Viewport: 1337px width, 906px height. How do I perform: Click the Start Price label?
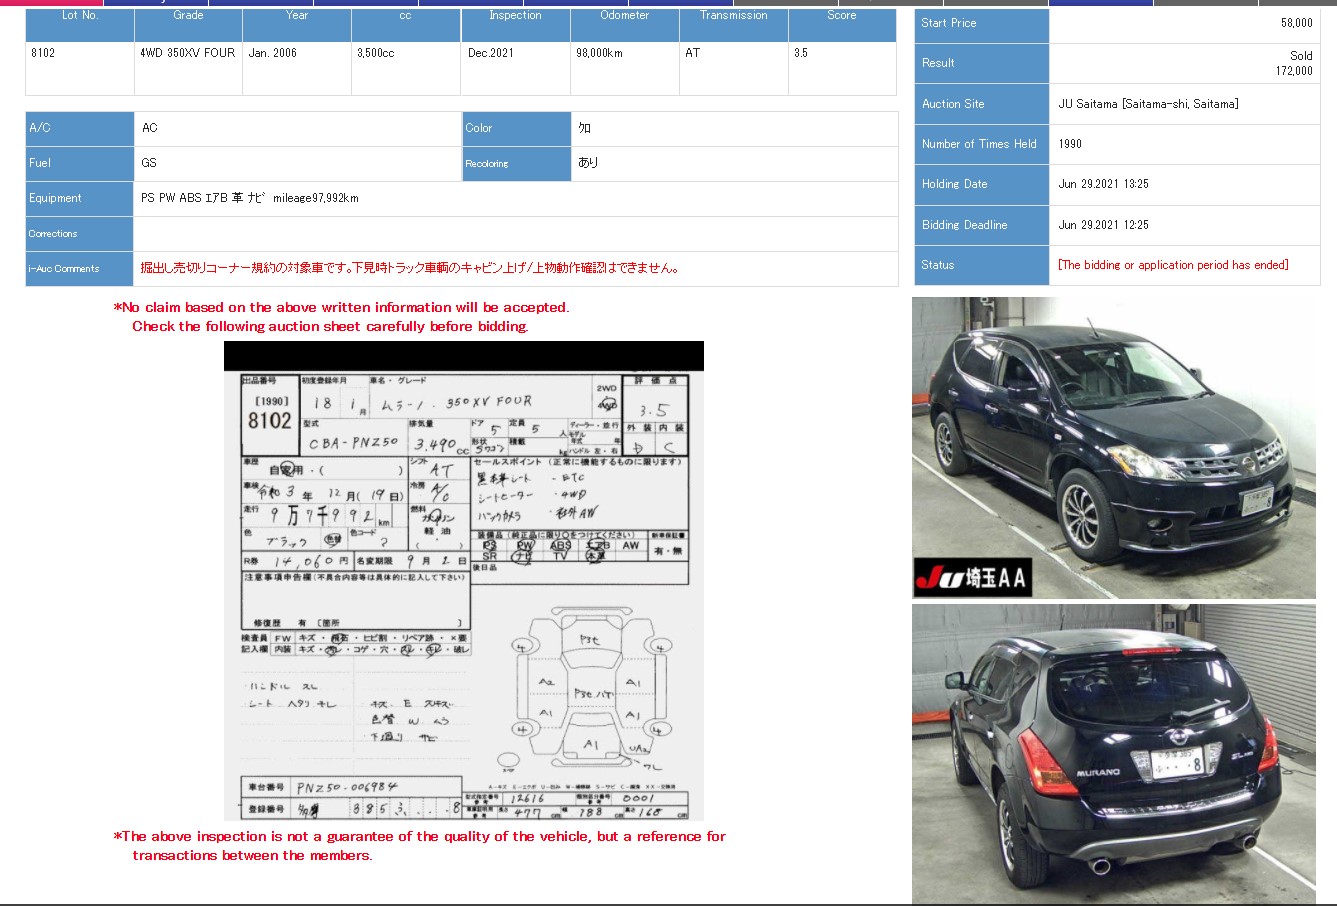coord(949,23)
